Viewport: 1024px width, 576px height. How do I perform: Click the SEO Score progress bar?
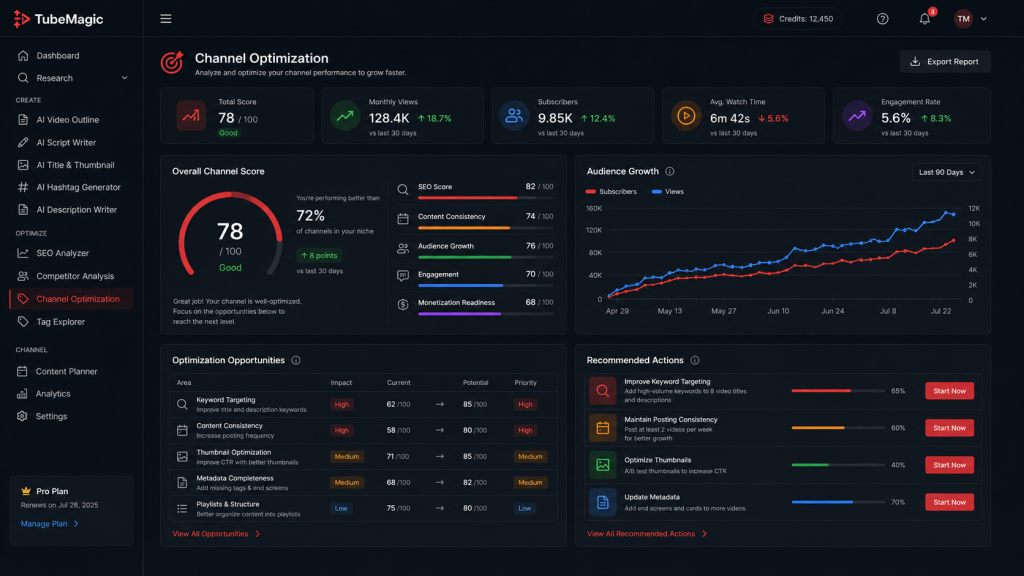pos(485,197)
